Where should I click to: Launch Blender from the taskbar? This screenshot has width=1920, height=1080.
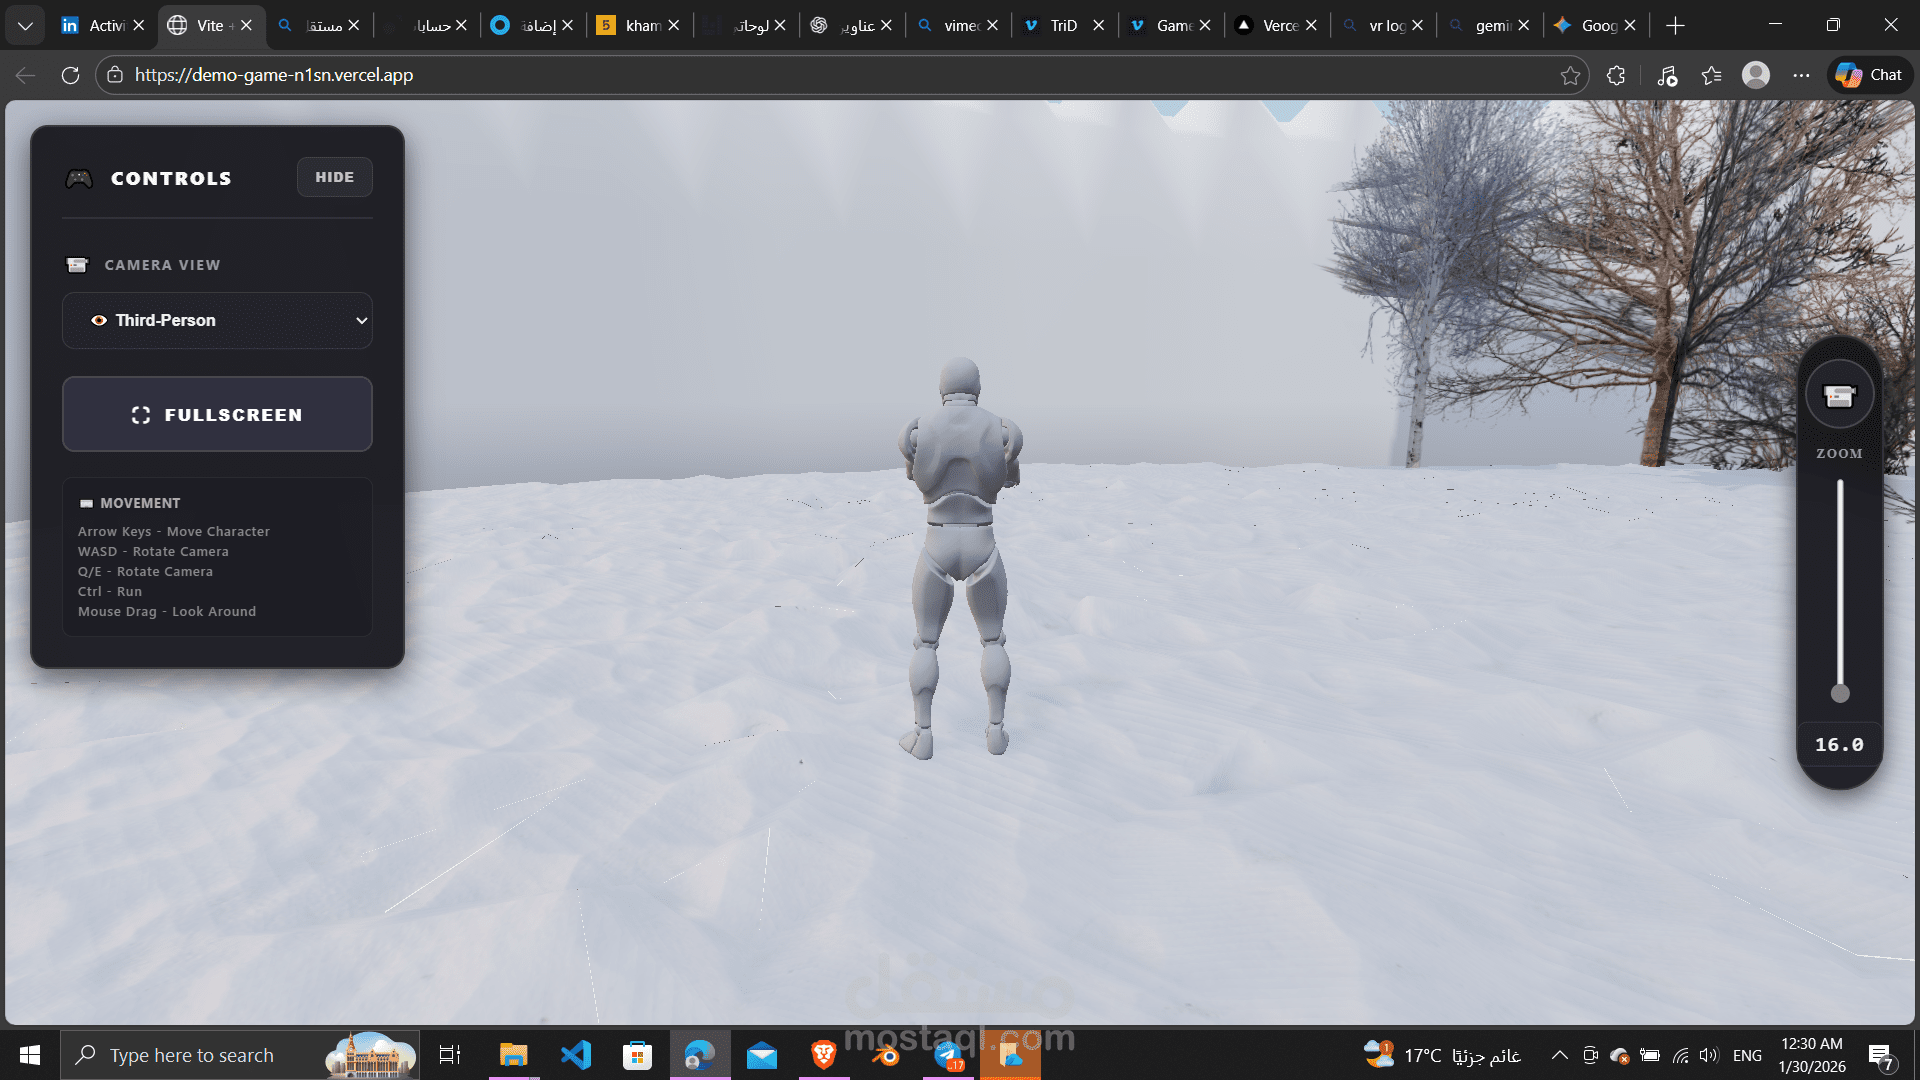click(x=885, y=1055)
